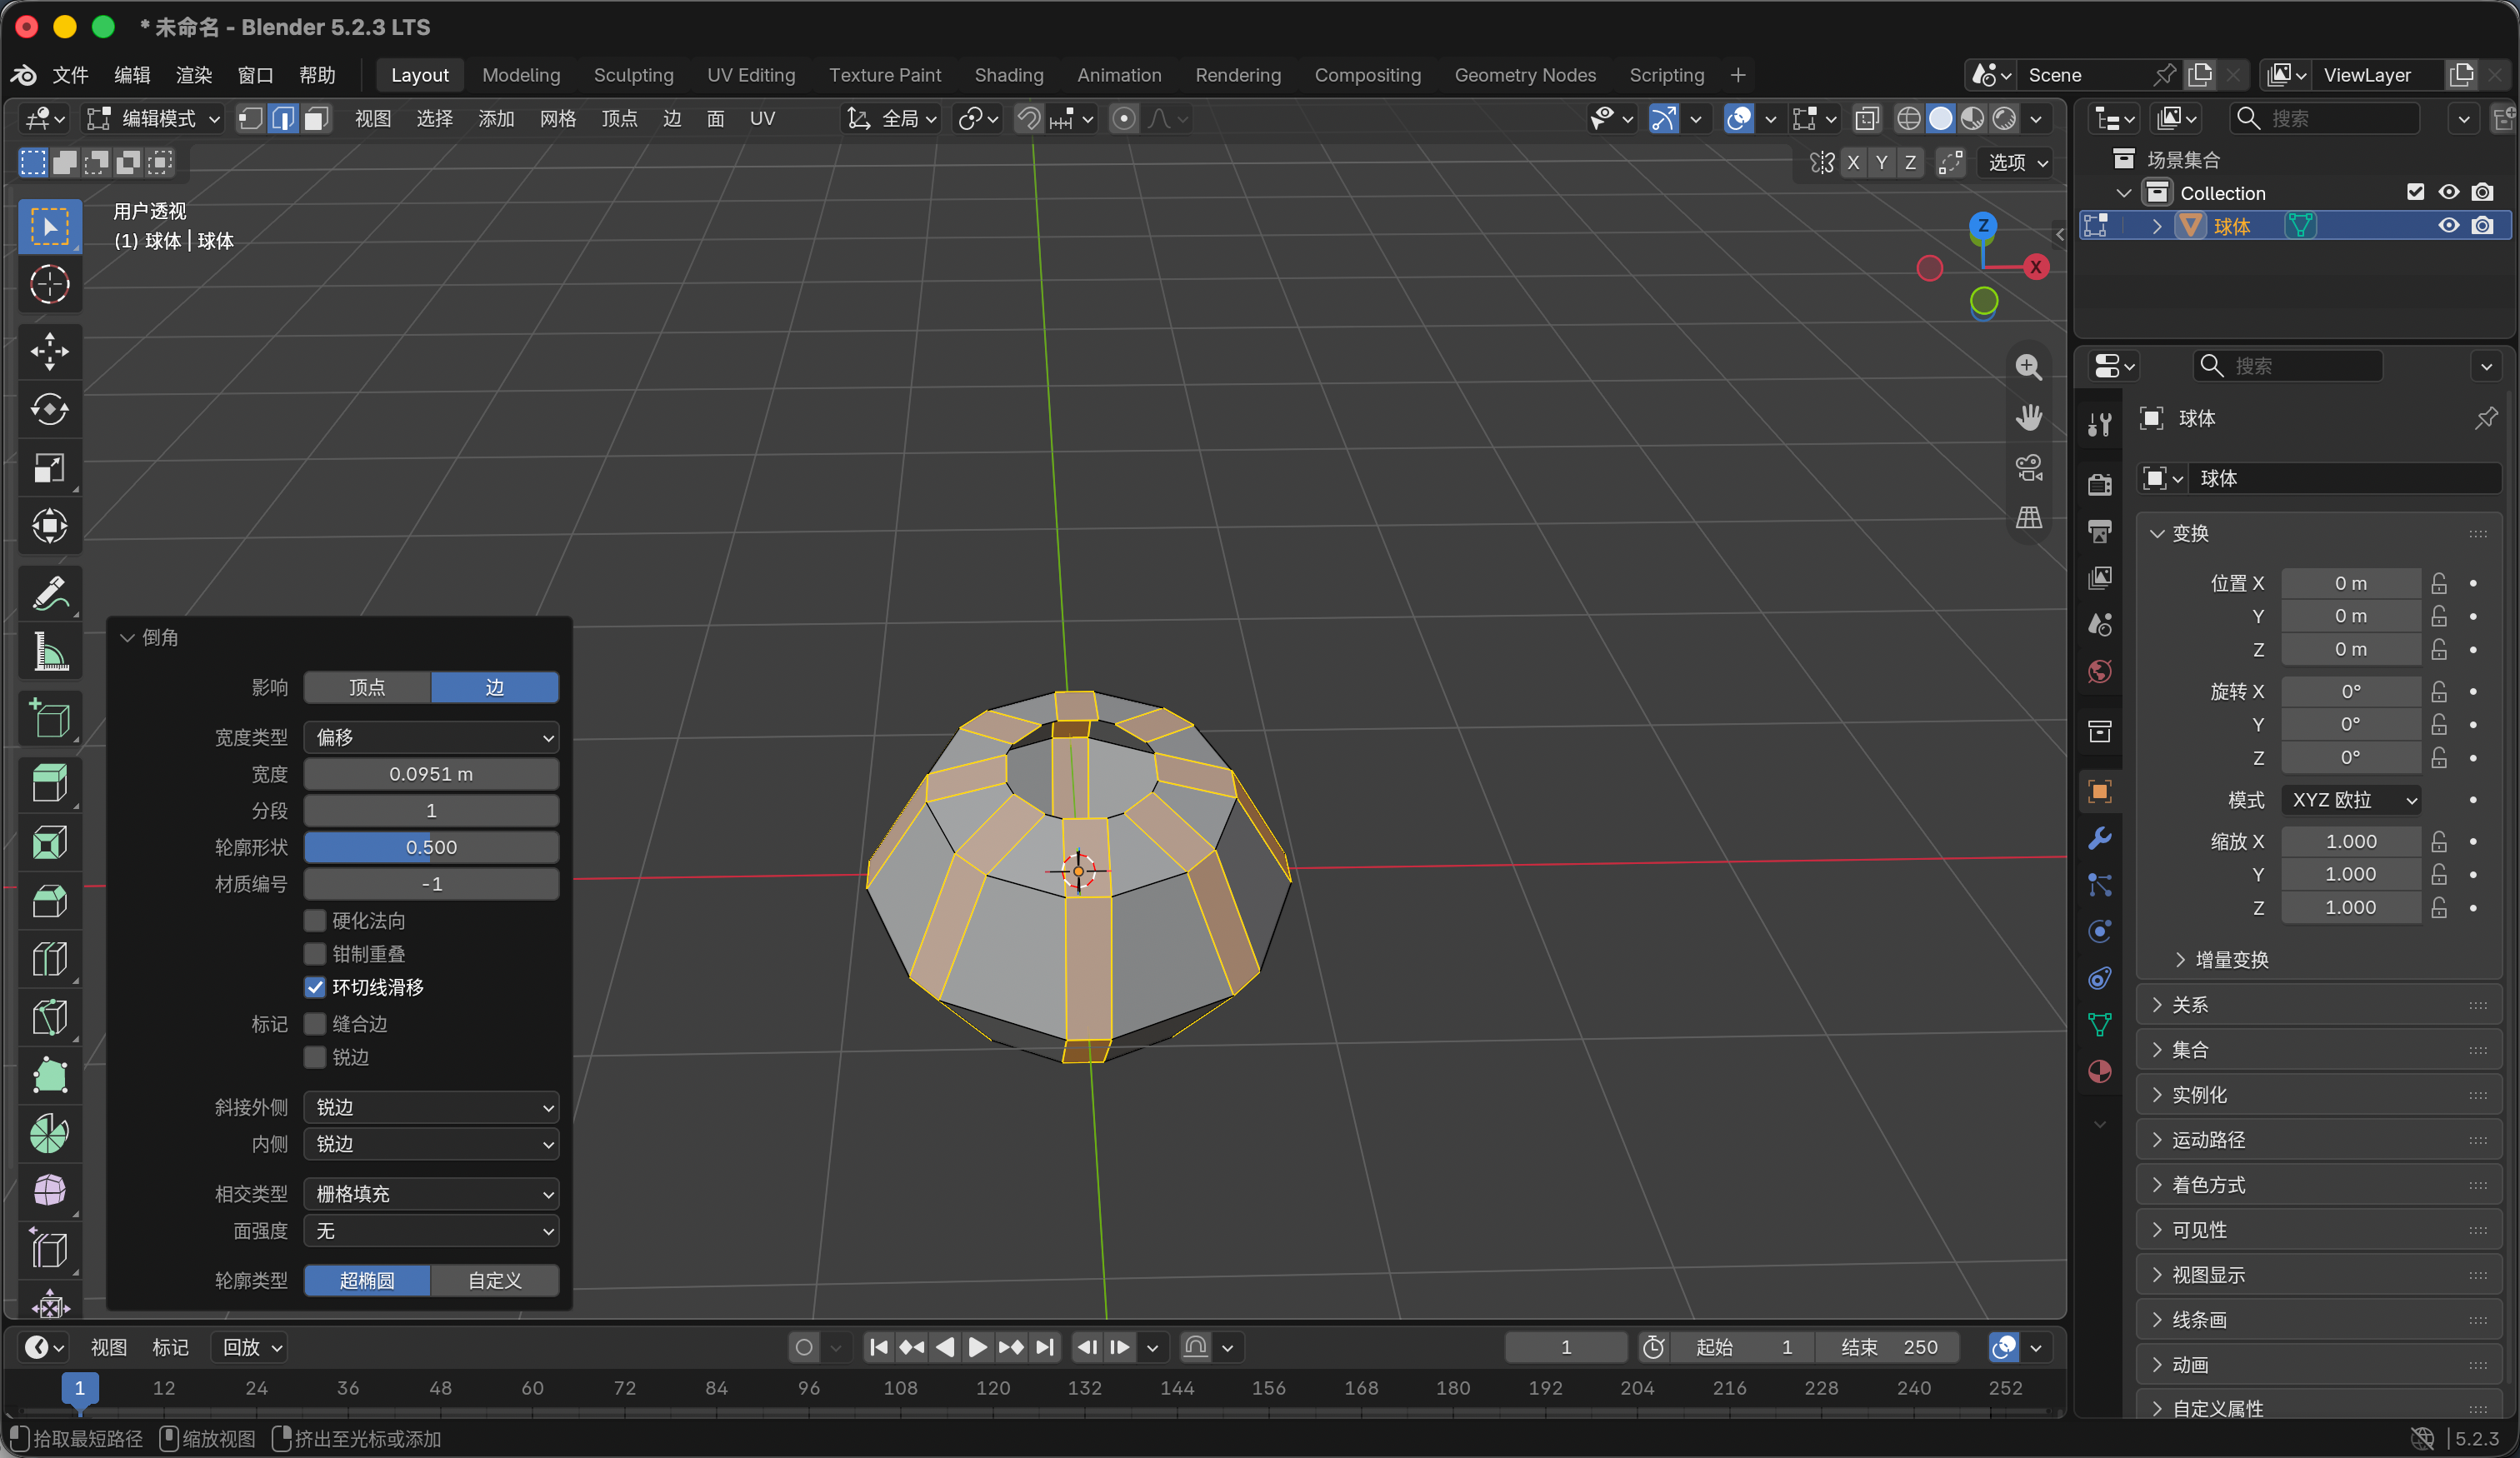The height and width of the screenshot is (1458, 2520).
Task: Choose the Loop Cut tool
Action: pos(49,959)
